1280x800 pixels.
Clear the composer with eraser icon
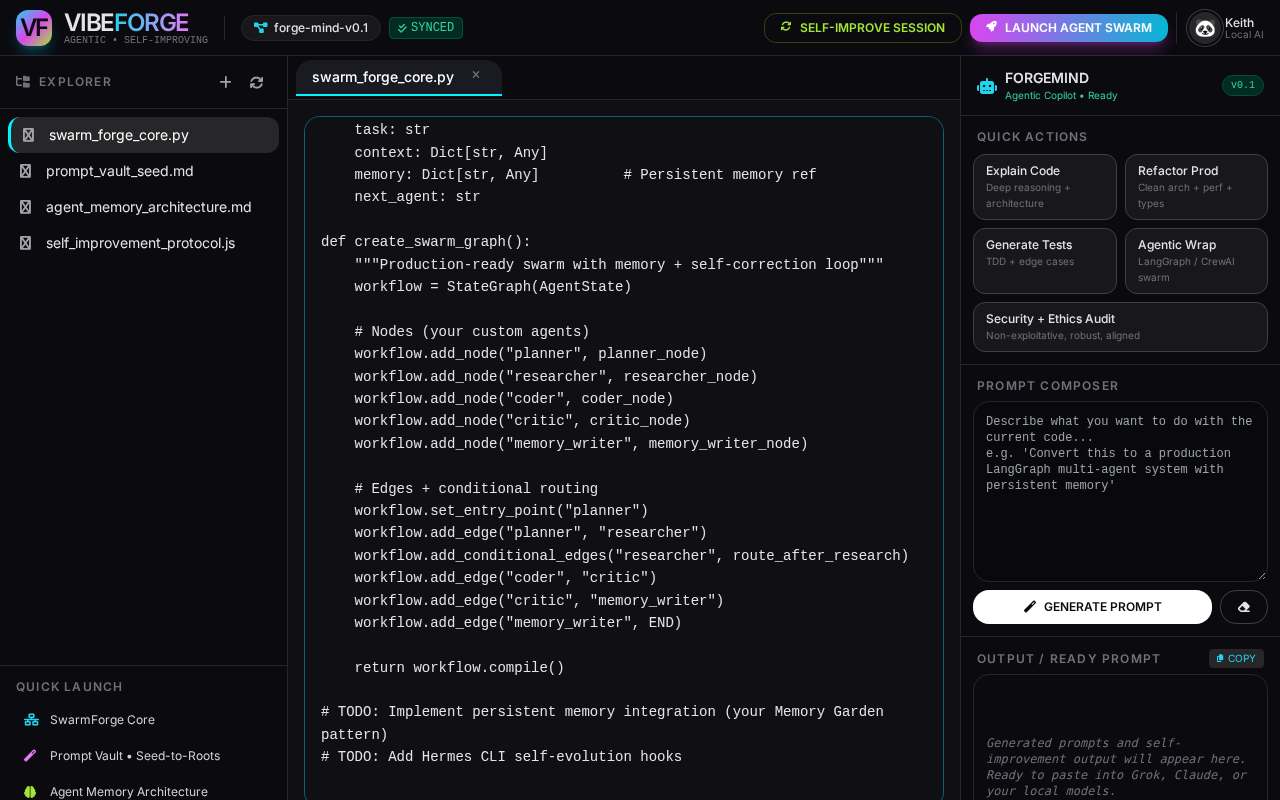[x=1244, y=607]
